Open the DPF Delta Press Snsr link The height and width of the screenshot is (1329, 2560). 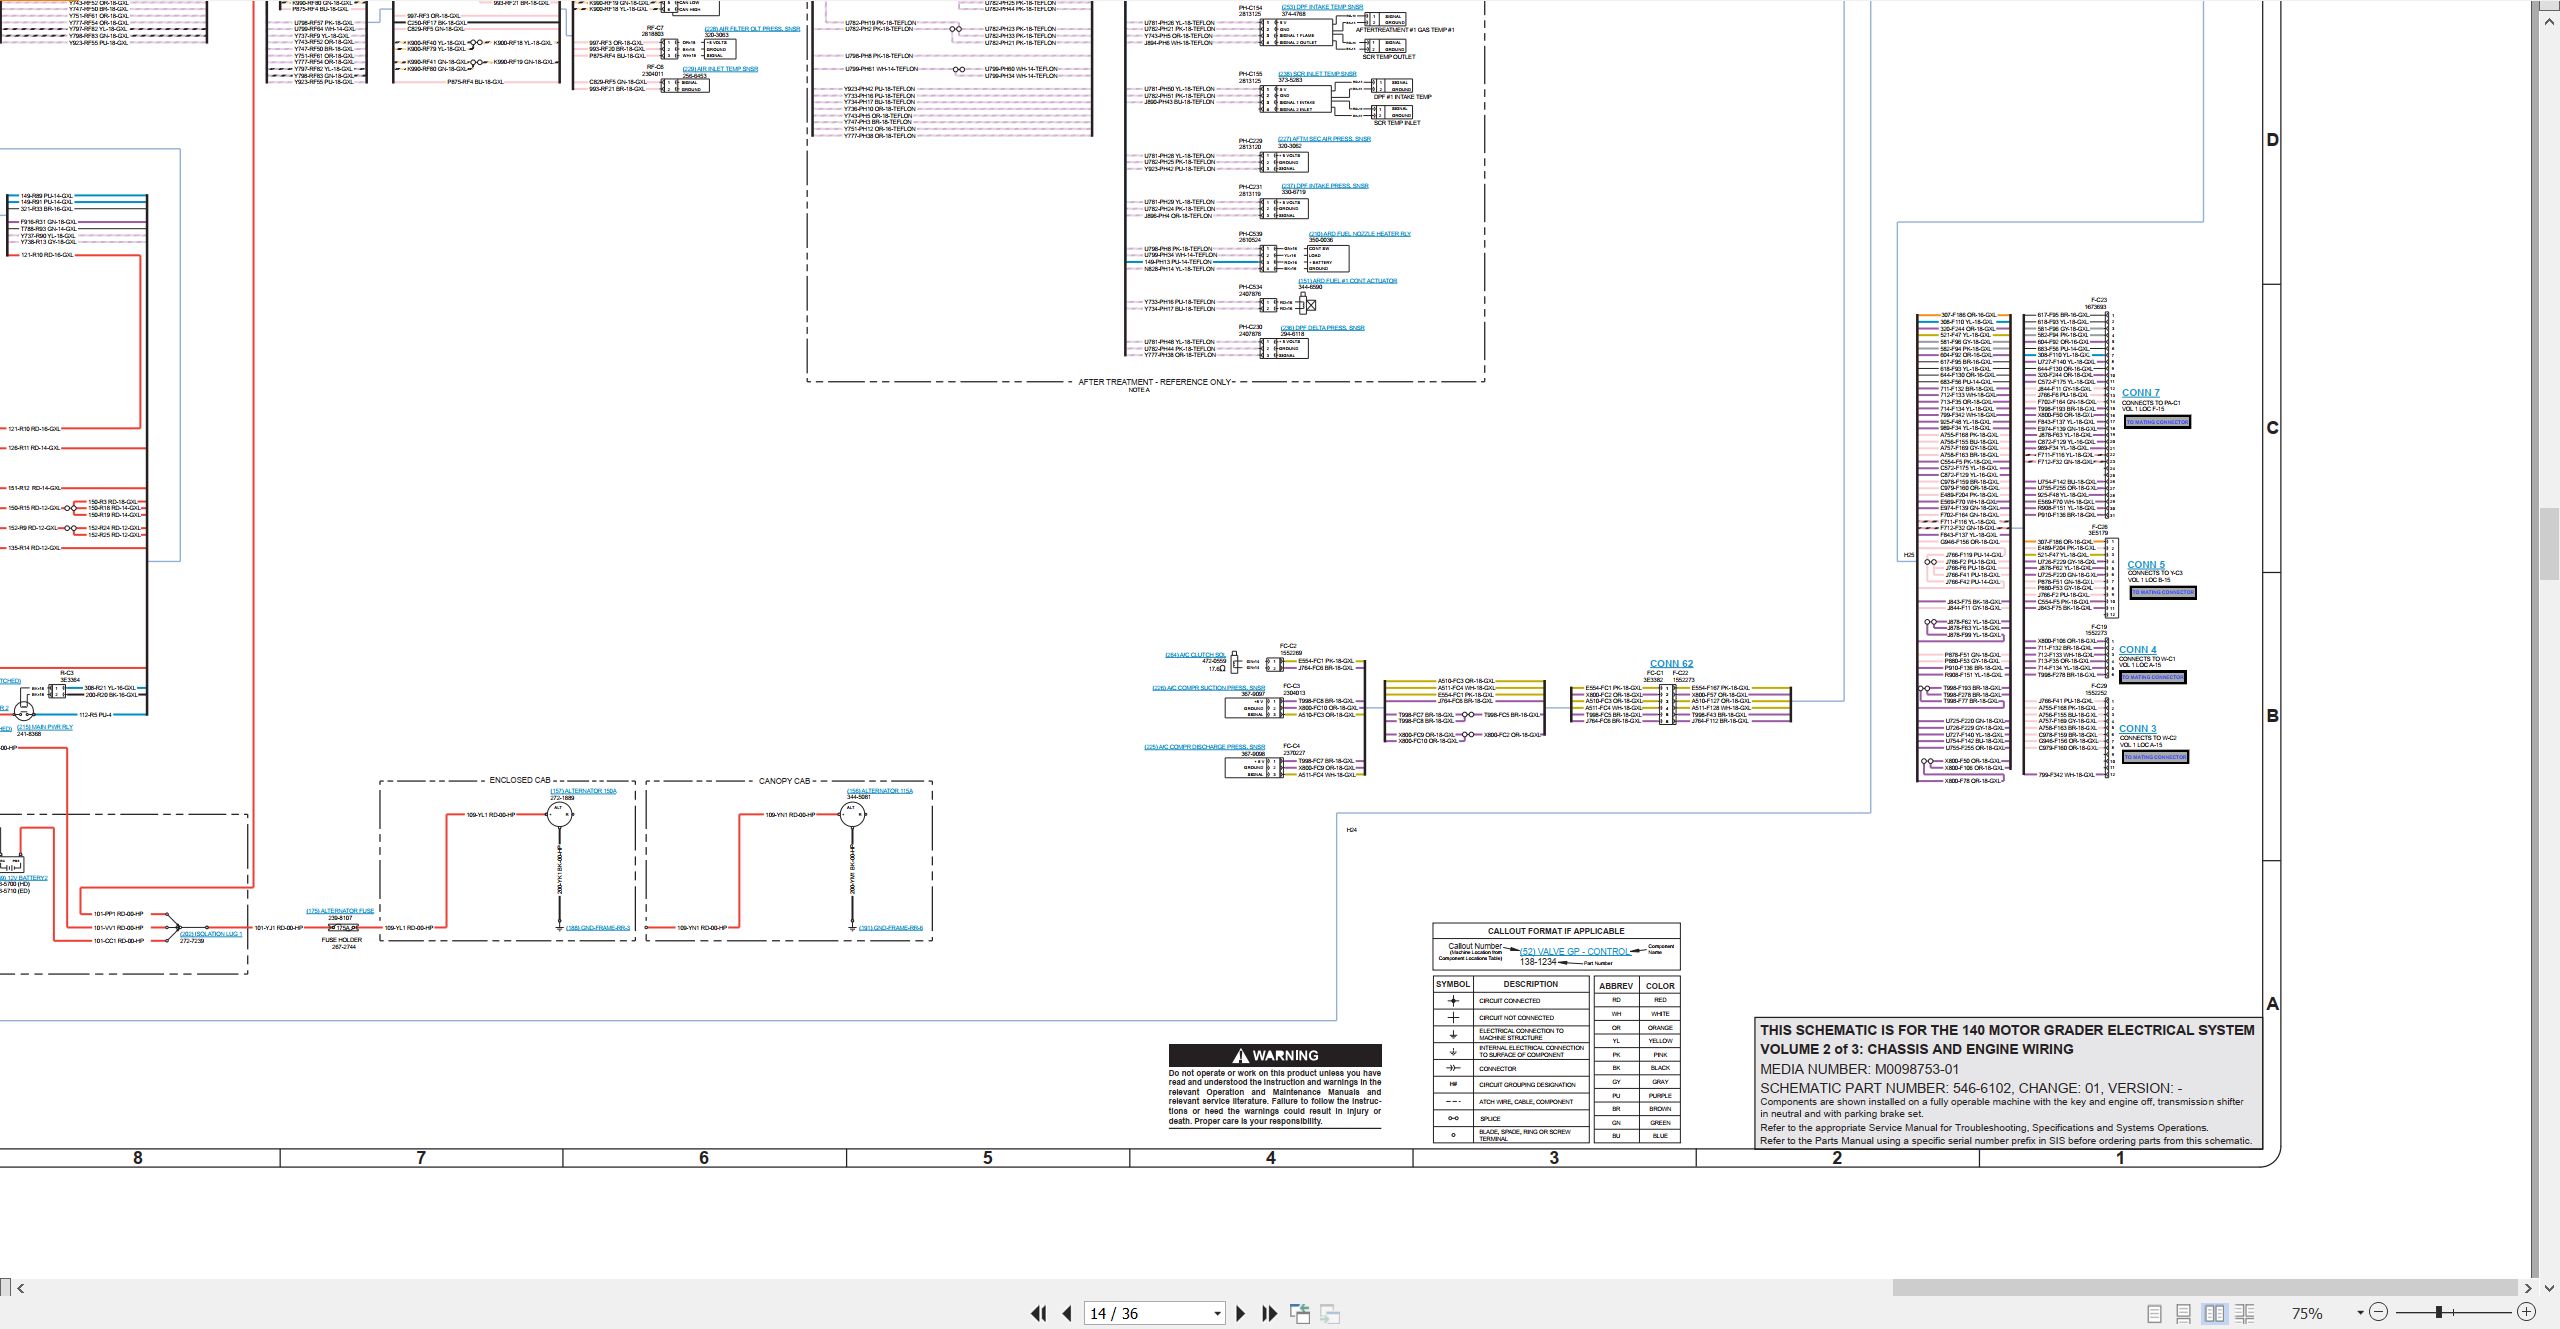tap(1322, 328)
